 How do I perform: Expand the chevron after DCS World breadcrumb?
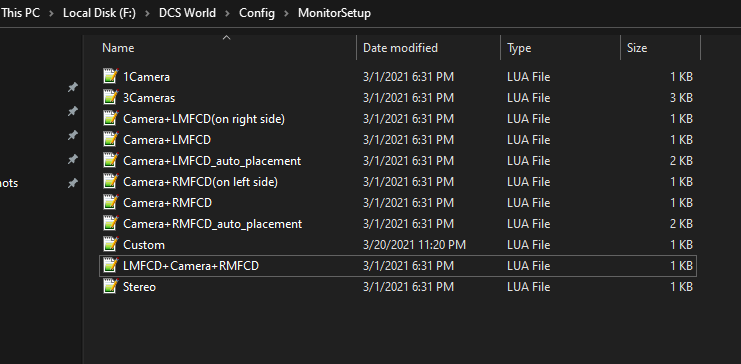coord(228,13)
